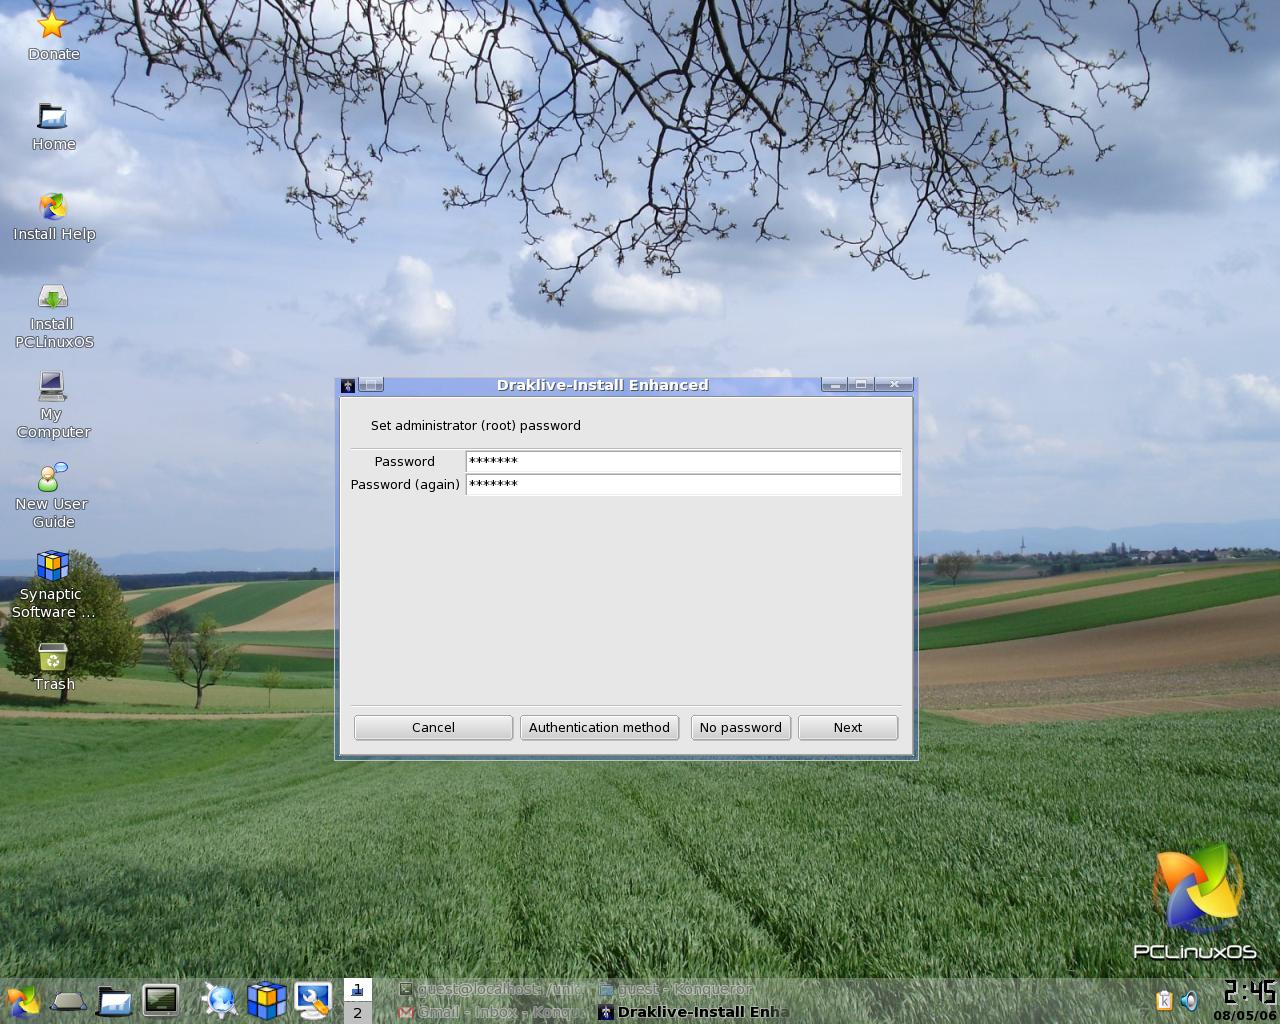
Task: Minimize the Draklive-Install Enhanced window
Action: [x=835, y=385]
